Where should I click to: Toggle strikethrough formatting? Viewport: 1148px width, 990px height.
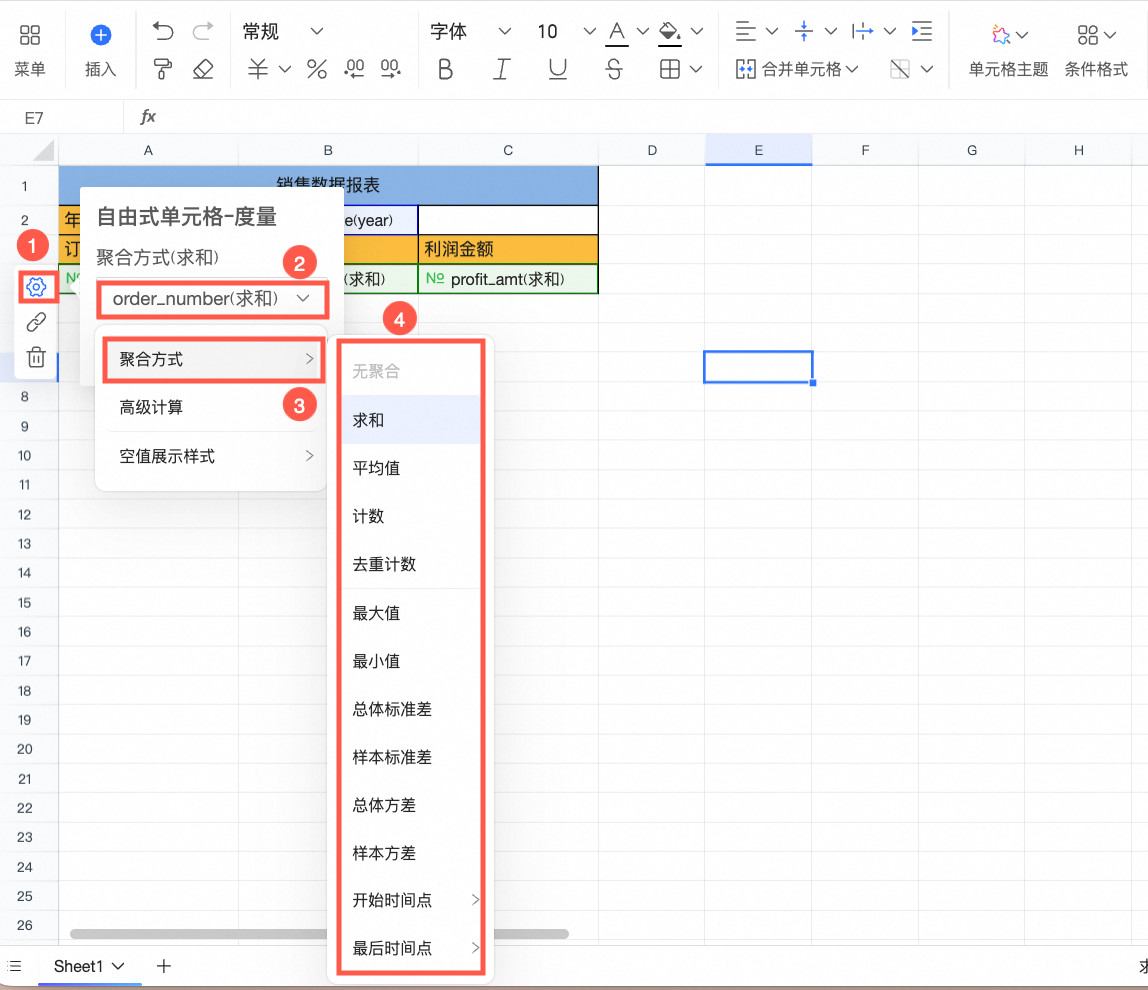click(x=614, y=69)
